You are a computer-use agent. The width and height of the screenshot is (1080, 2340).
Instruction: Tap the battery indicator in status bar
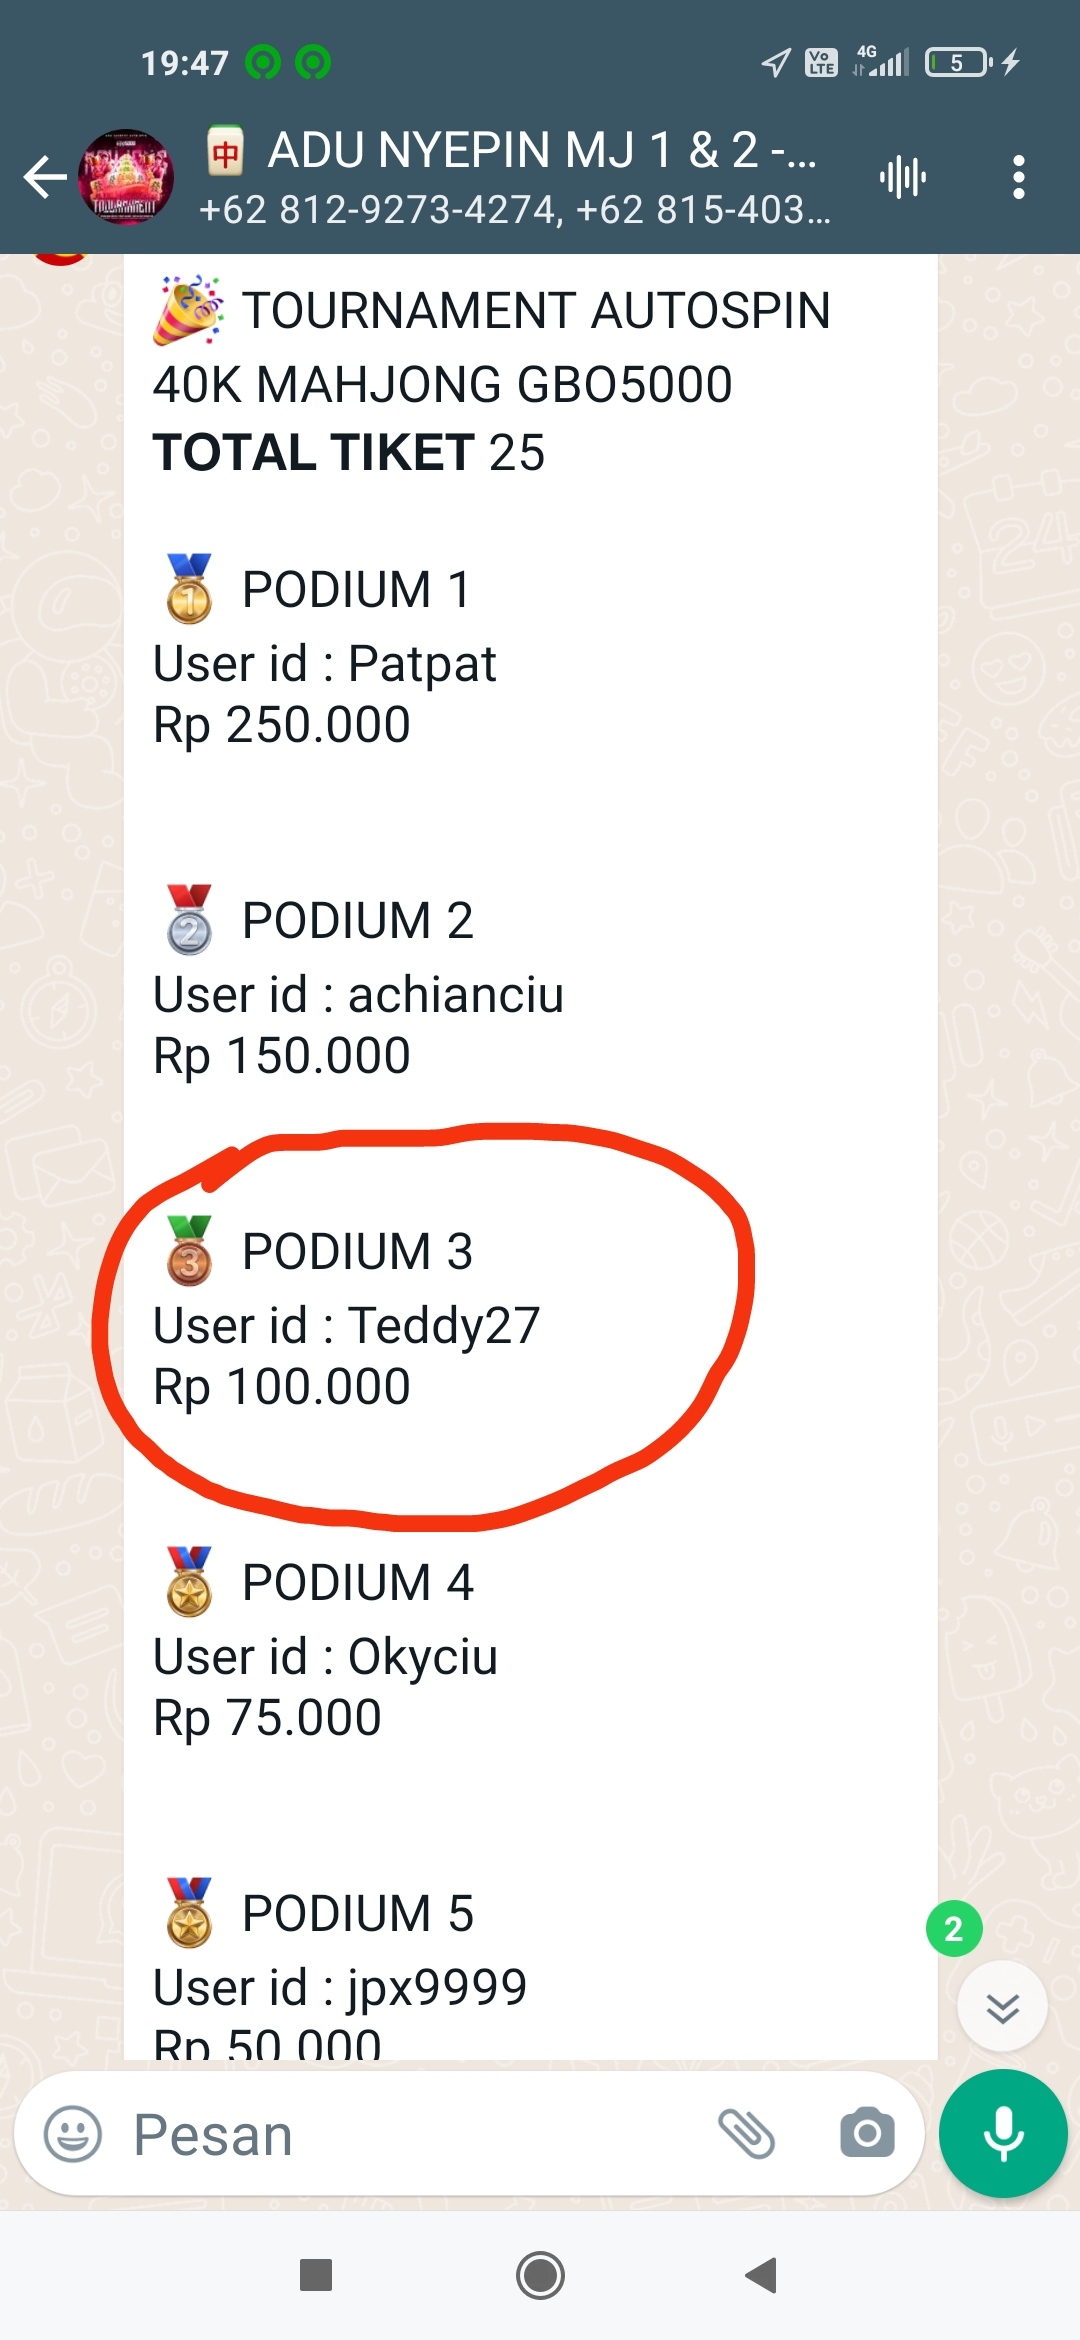pos(958,63)
